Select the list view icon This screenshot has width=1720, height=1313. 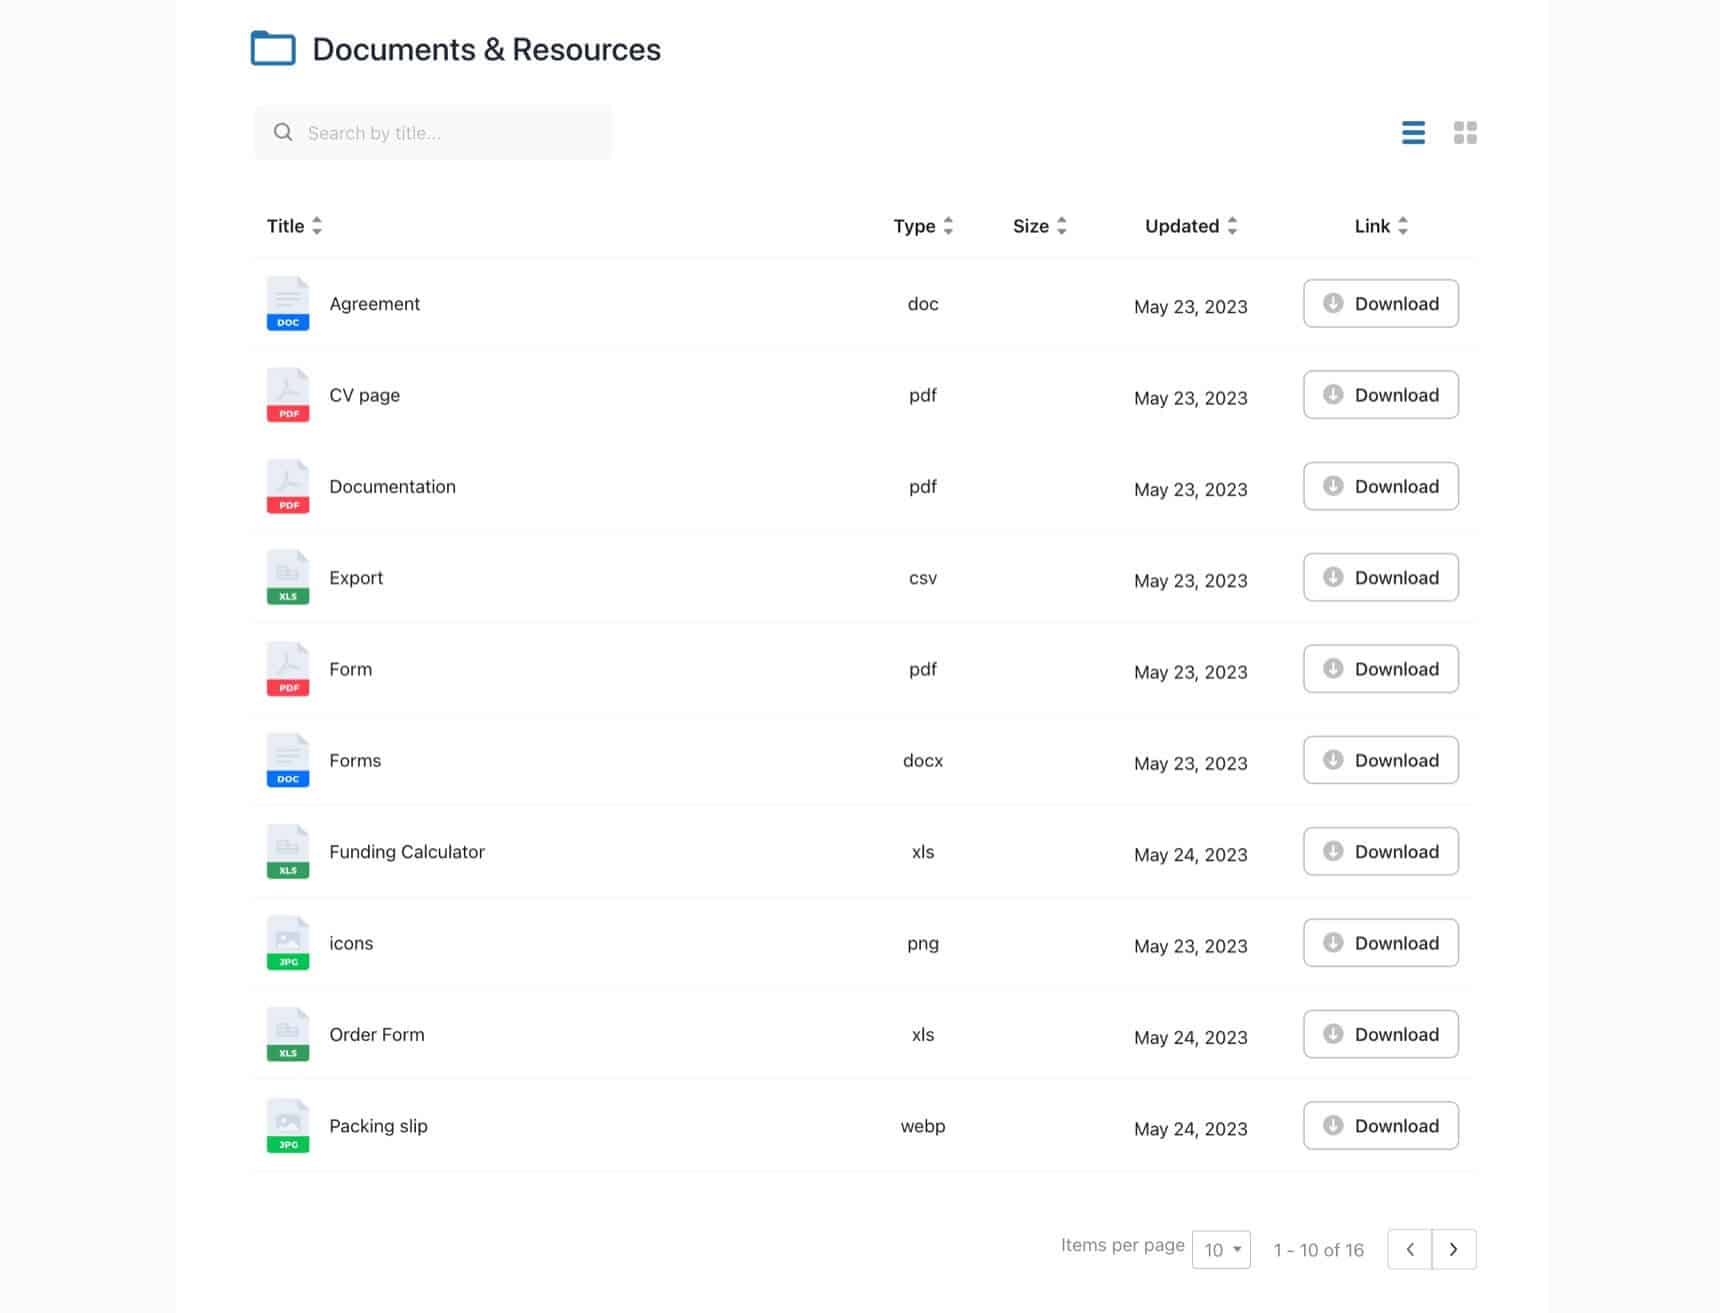coord(1413,132)
